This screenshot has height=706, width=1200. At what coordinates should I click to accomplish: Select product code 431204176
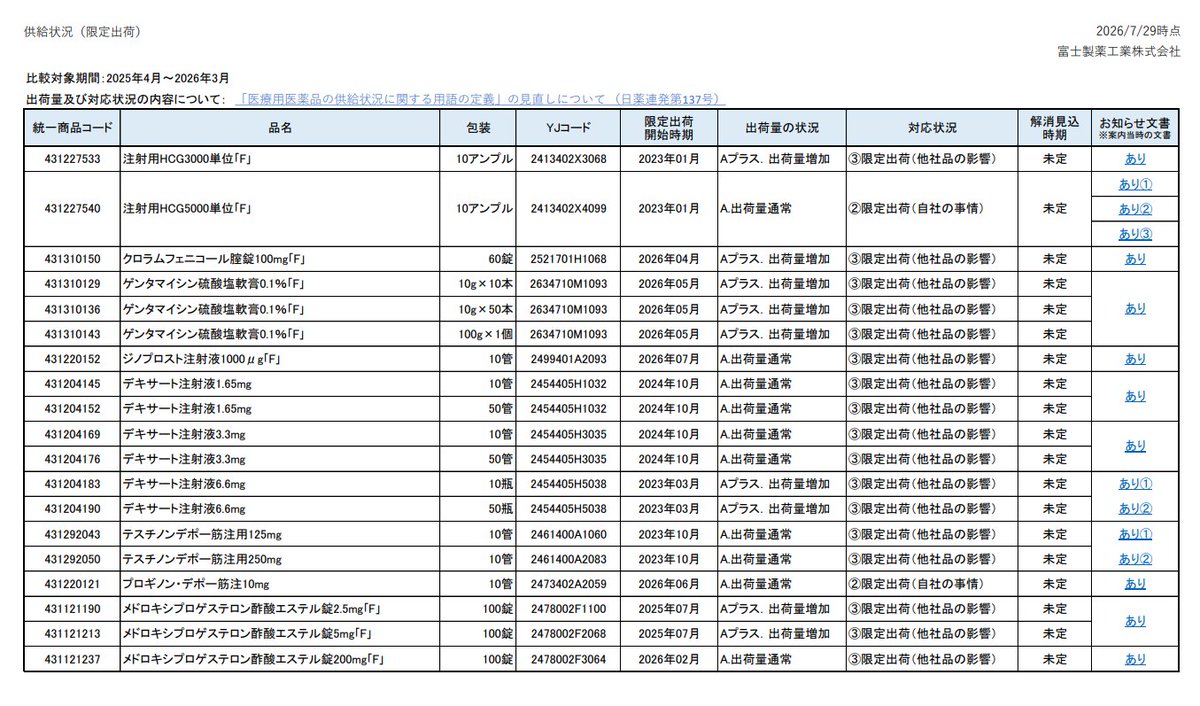[72, 459]
